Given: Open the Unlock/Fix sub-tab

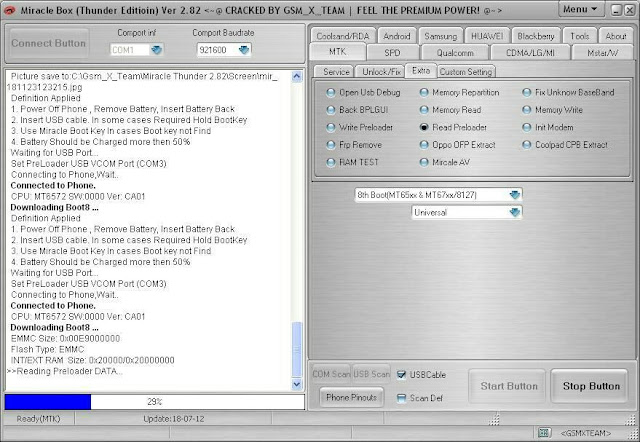Looking at the screenshot, I should click(381, 72).
